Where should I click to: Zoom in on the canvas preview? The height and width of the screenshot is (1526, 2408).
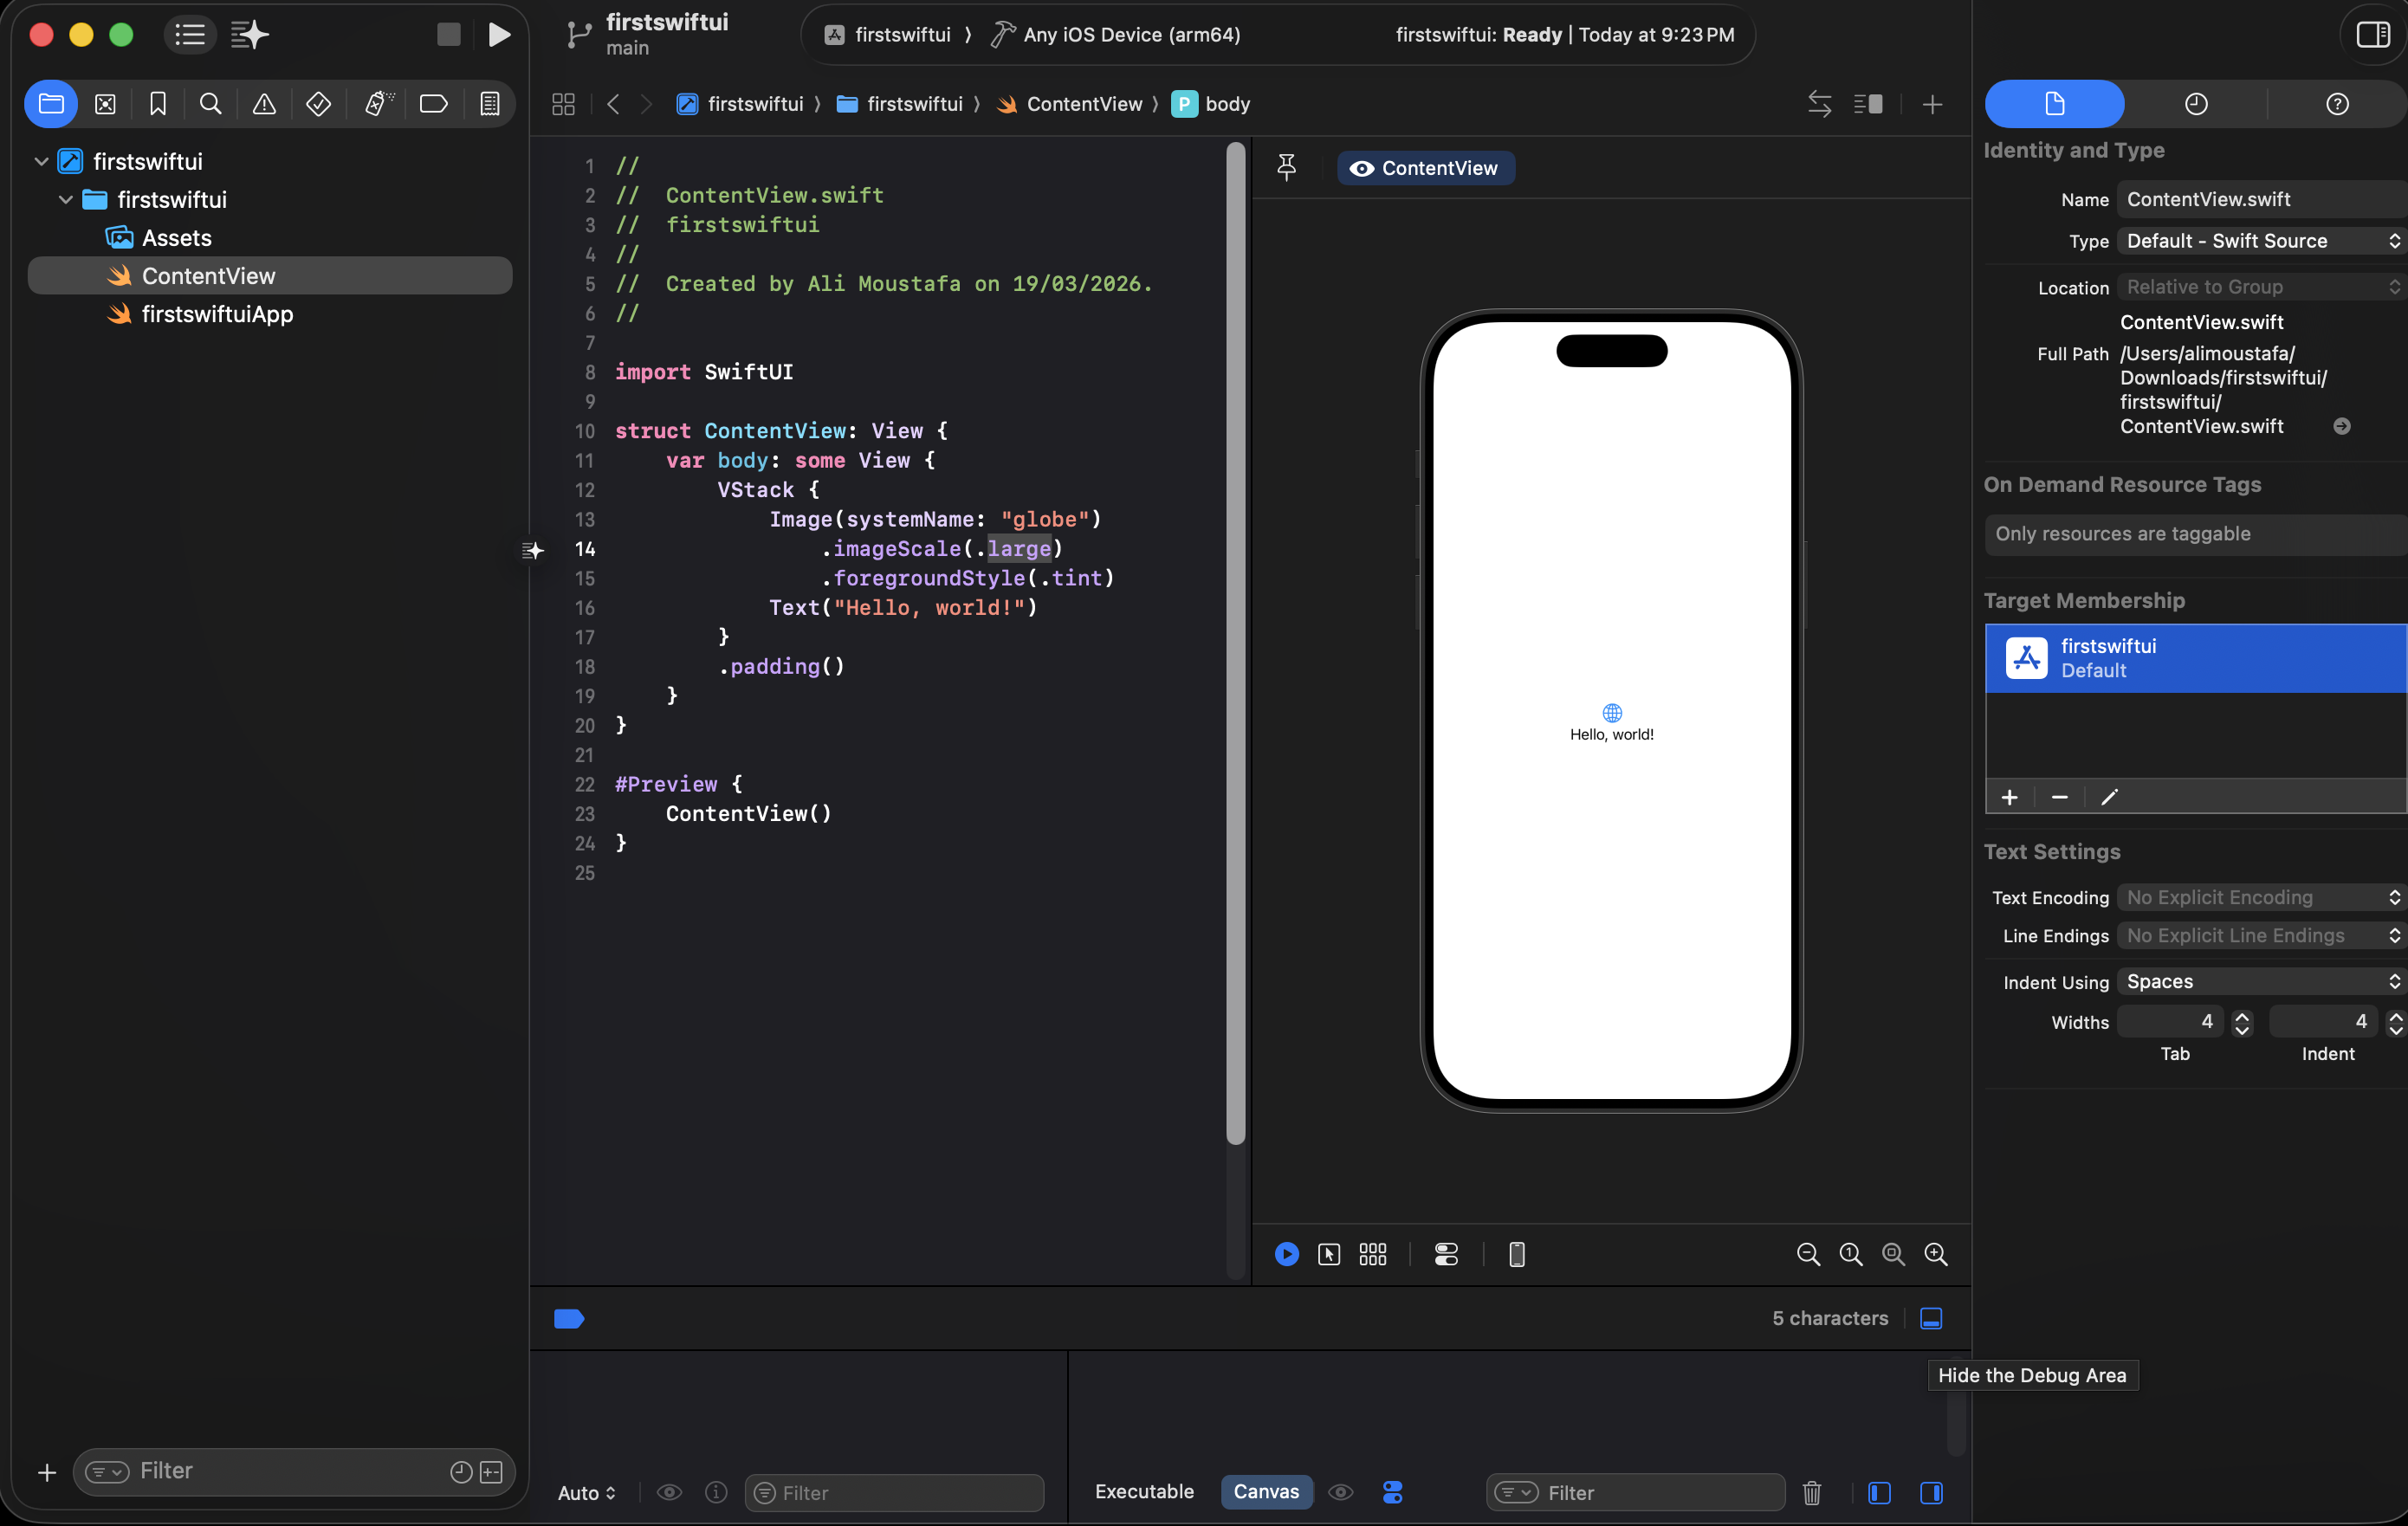[x=1936, y=1254]
